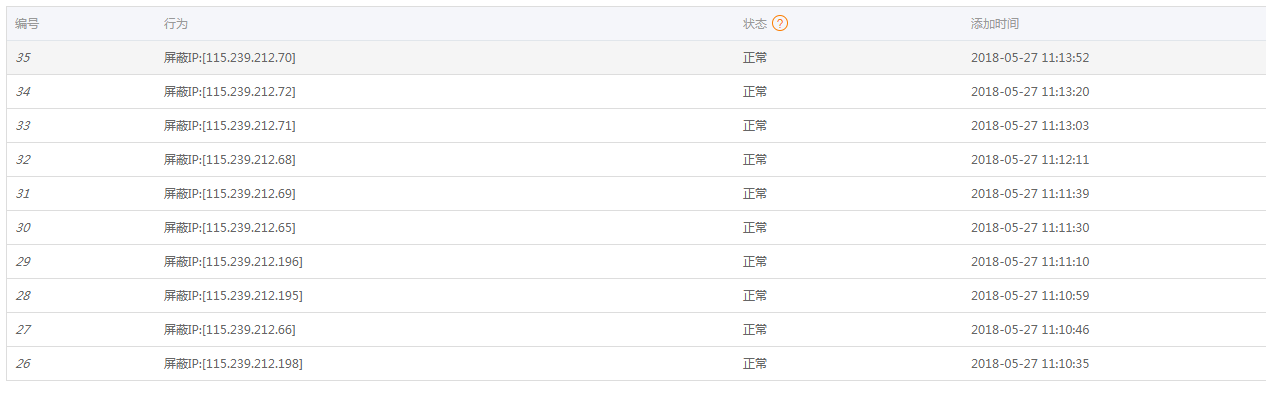Select row number 35

tap(23, 58)
